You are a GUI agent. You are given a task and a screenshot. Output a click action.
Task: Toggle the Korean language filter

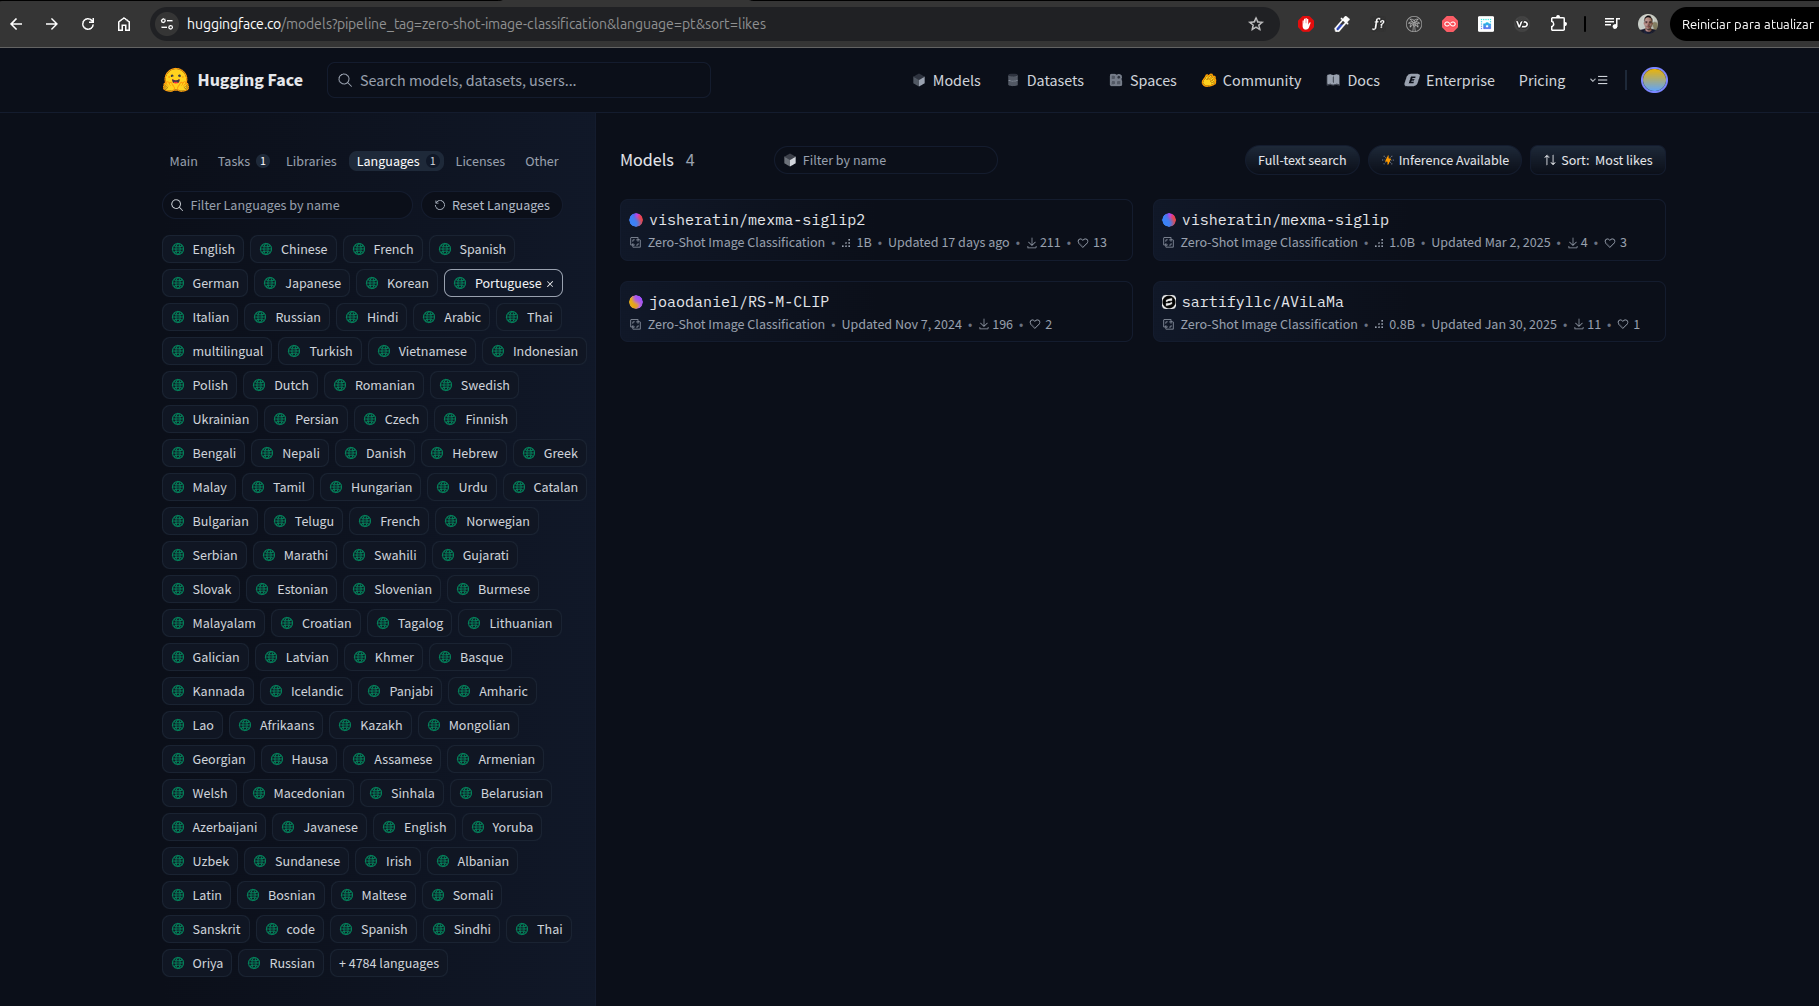click(397, 284)
